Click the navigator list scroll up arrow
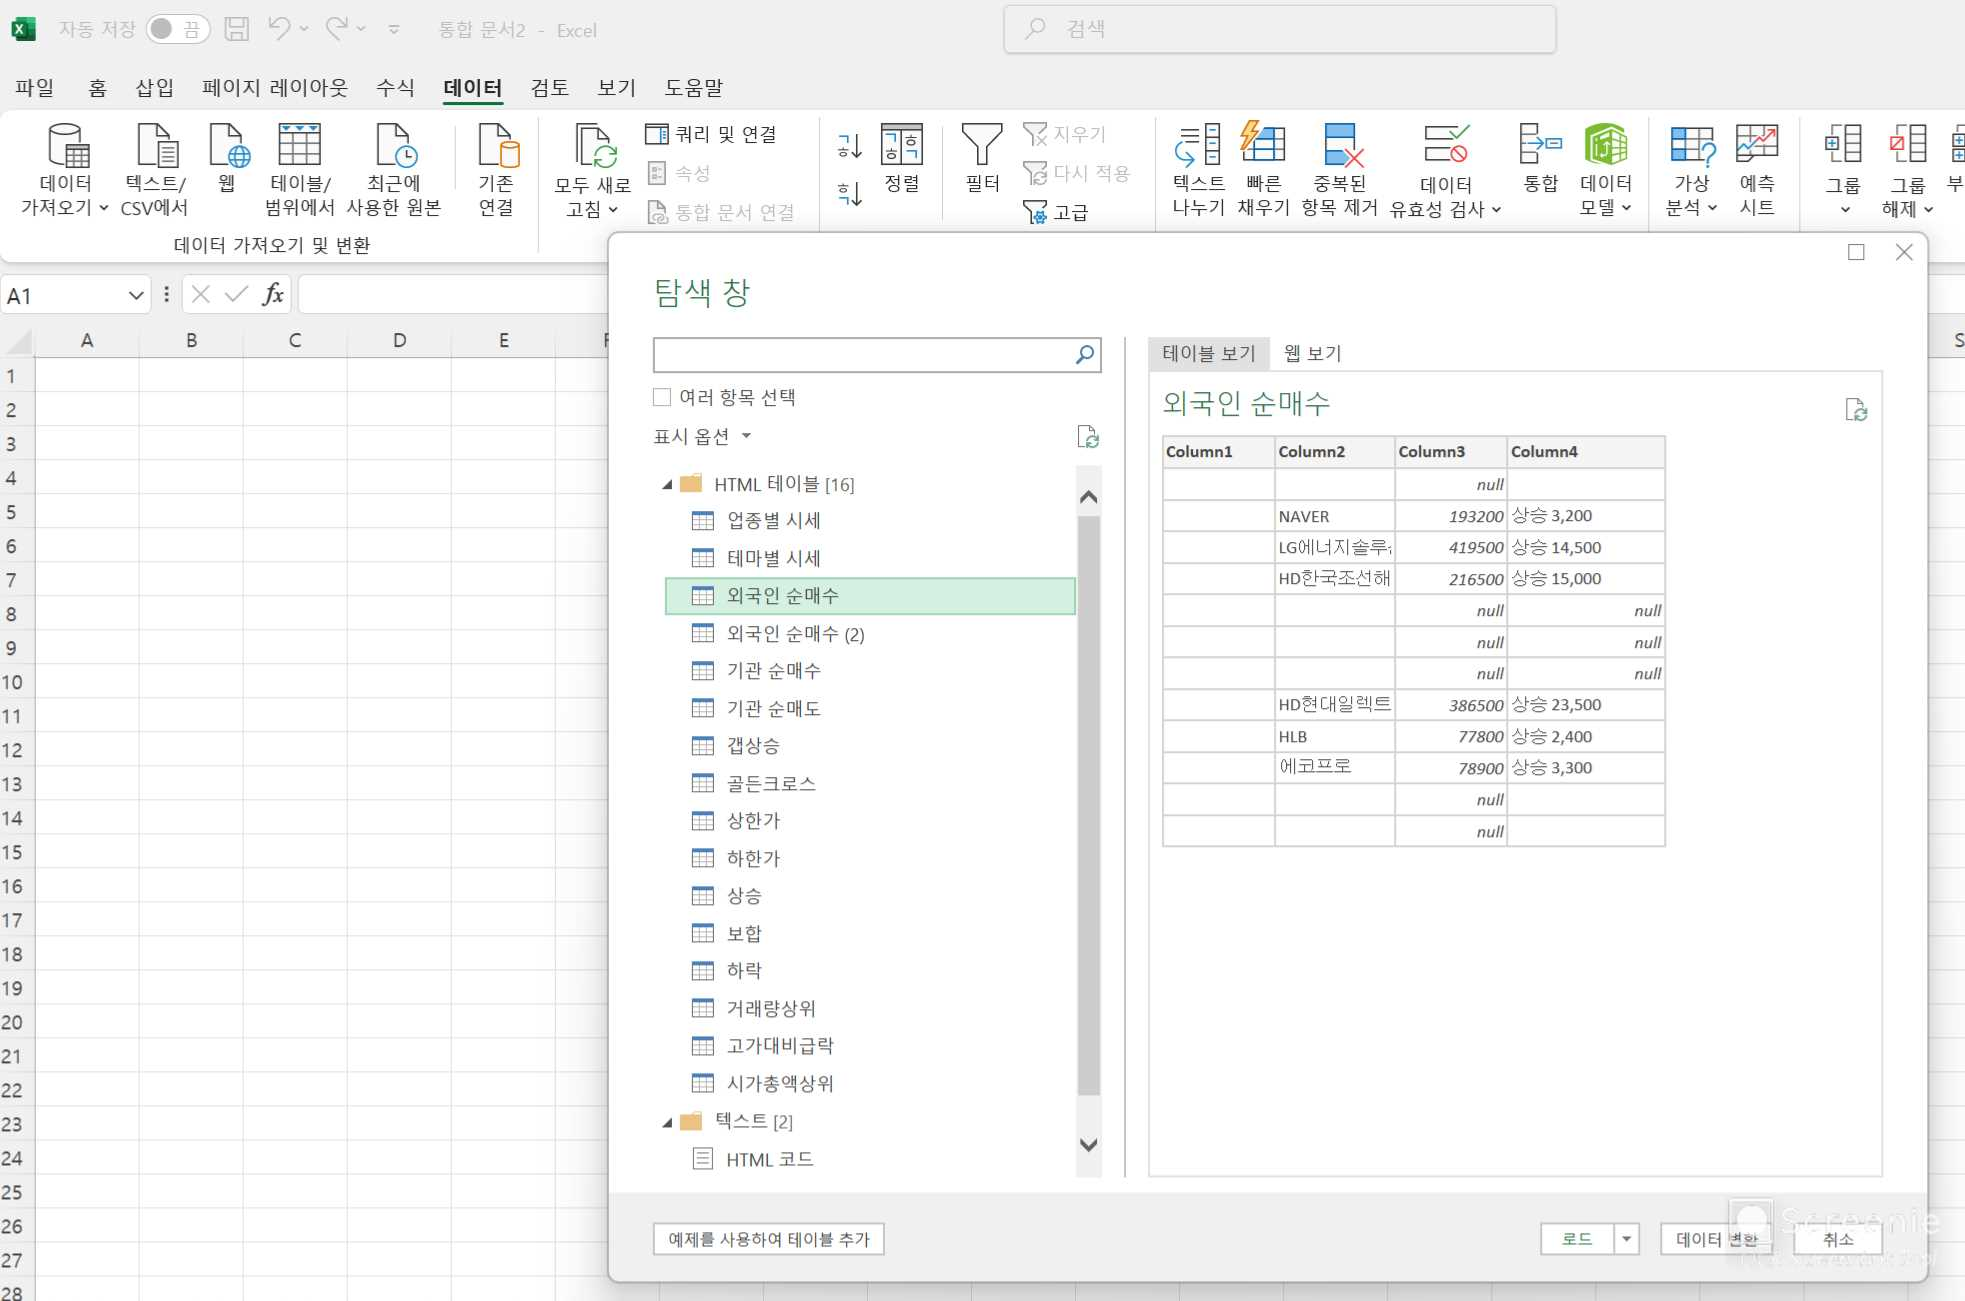 click(1089, 497)
